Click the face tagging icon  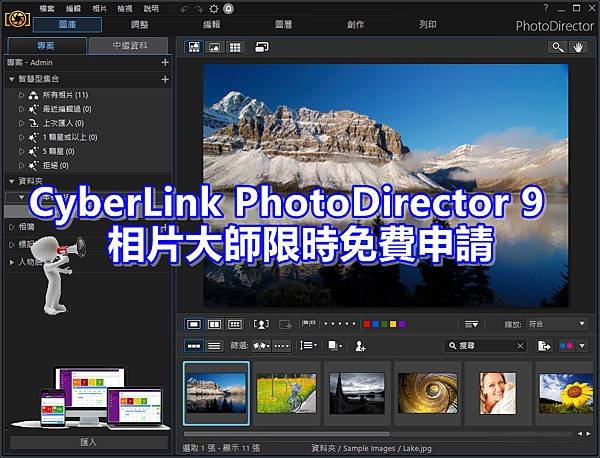pos(261,324)
